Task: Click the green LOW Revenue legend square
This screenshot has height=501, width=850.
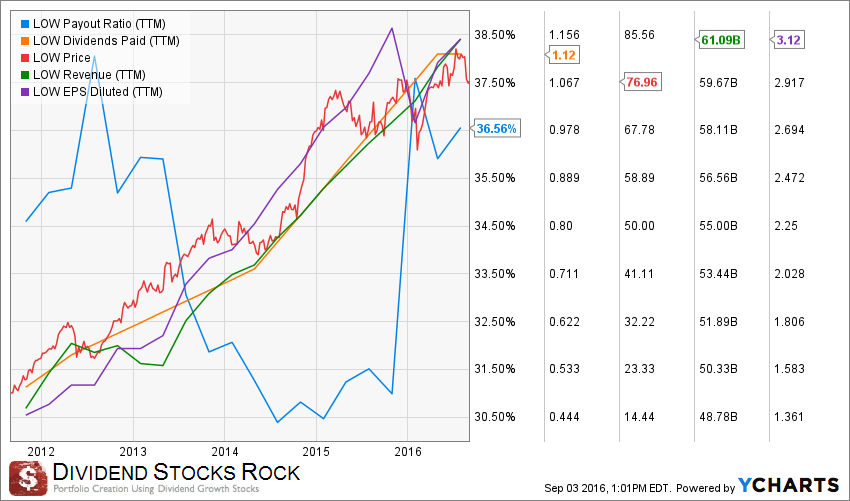Action: [24, 75]
